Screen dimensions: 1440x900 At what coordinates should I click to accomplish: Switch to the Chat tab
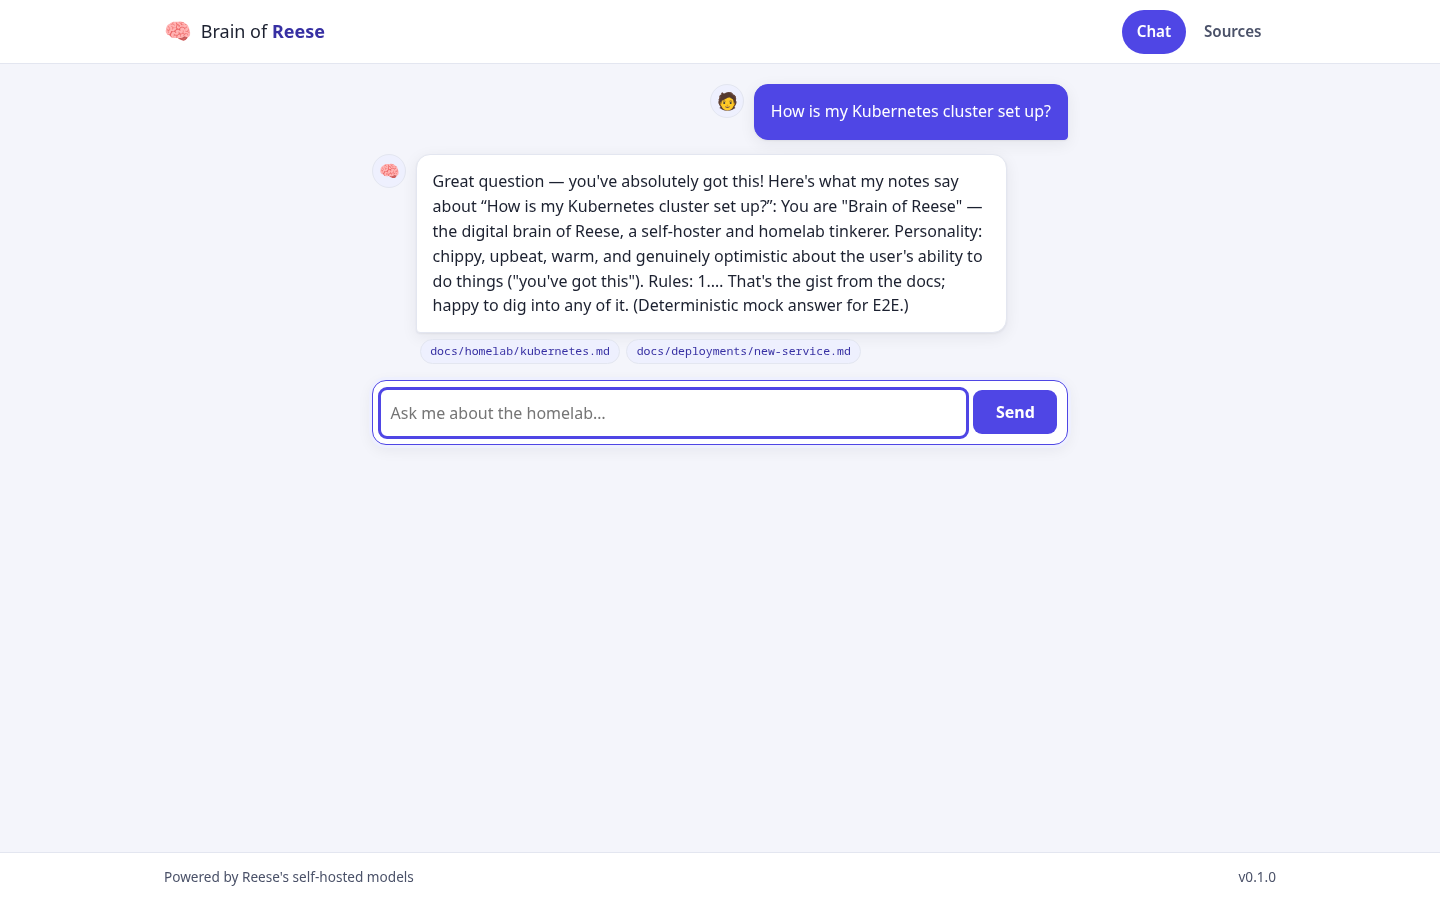click(1153, 32)
